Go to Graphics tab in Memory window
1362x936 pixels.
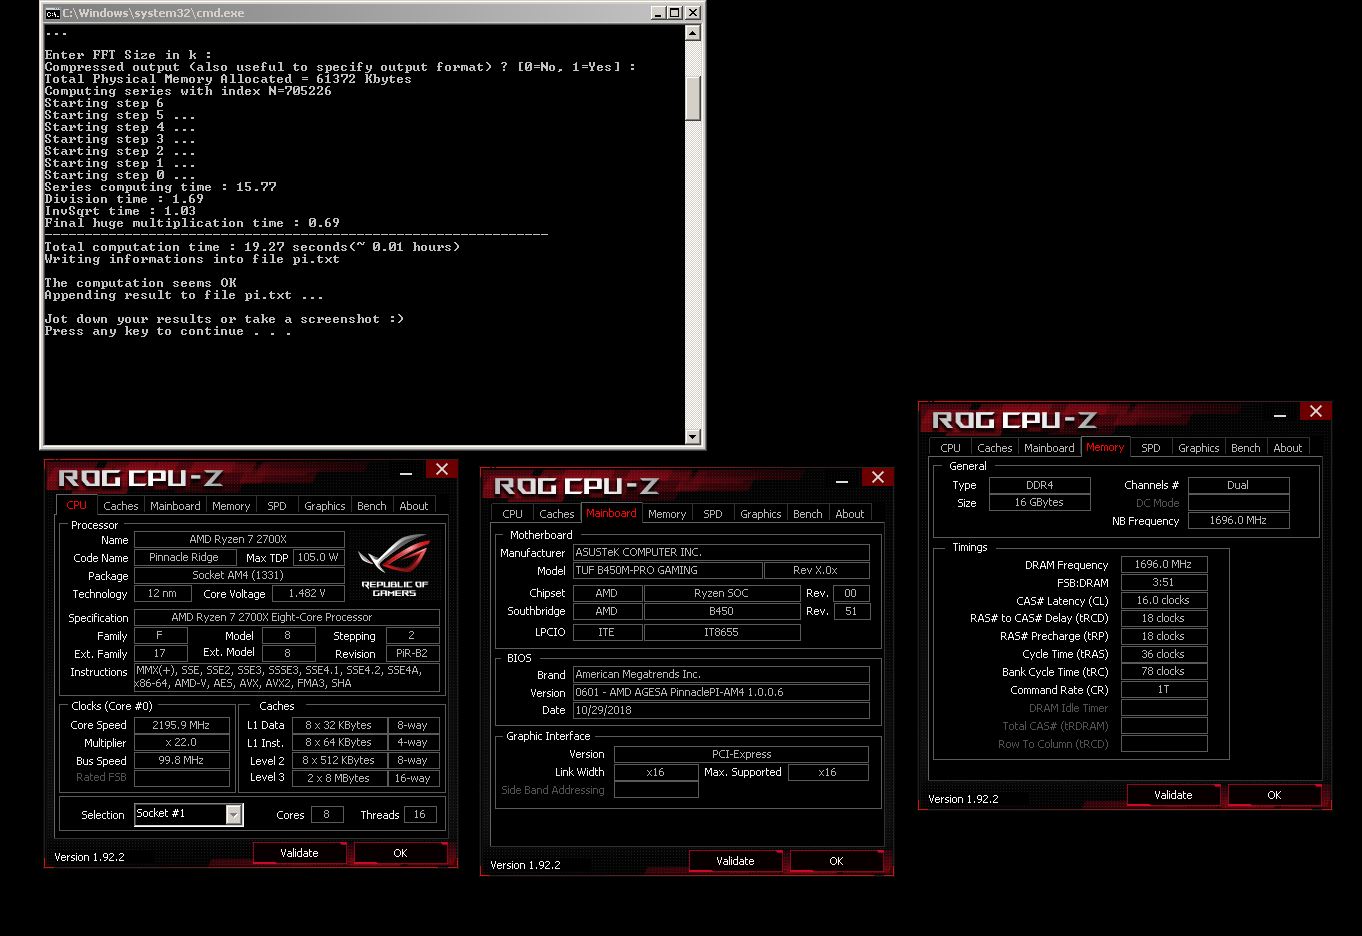pos(1199,448)
